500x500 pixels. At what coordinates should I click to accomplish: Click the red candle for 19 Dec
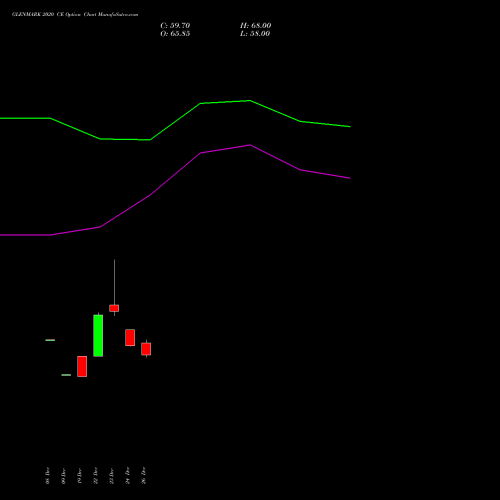82,366
